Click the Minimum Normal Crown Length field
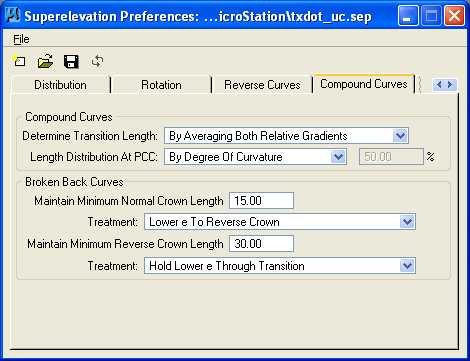This screenshot has height=361, width=470. click(261, 201)
